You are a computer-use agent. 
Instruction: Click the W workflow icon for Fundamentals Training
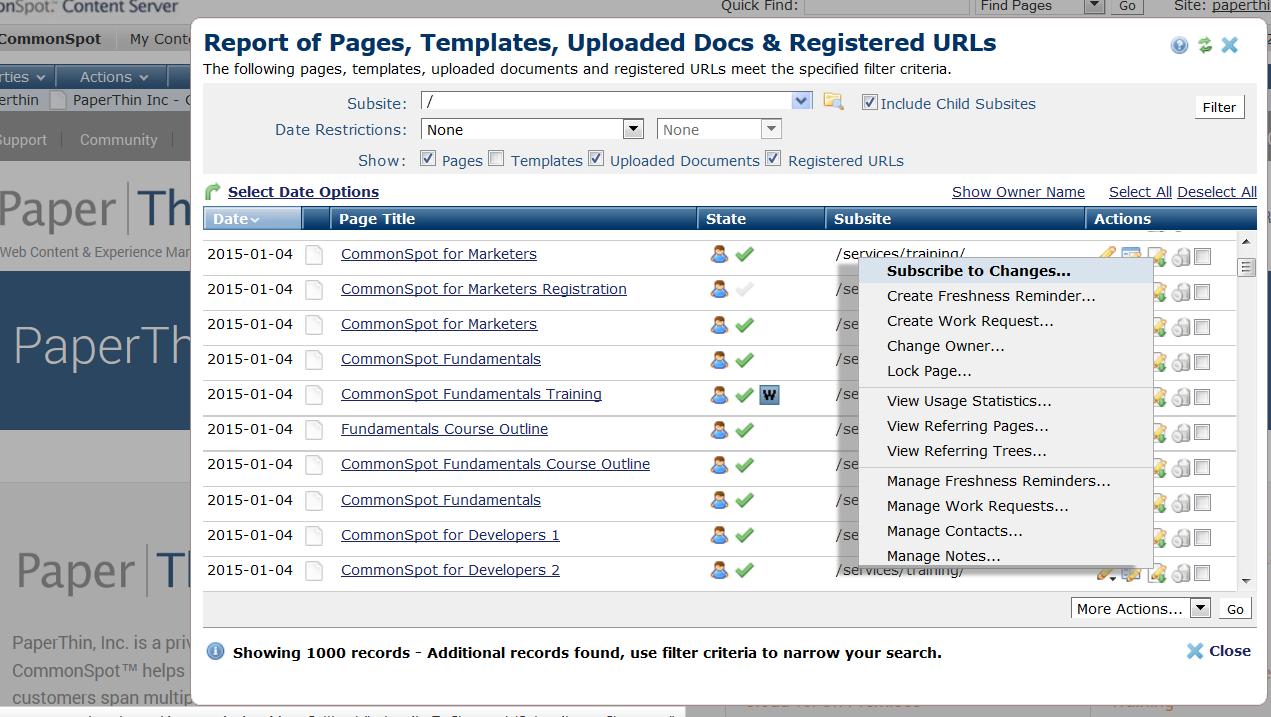(x=769, y=395)
